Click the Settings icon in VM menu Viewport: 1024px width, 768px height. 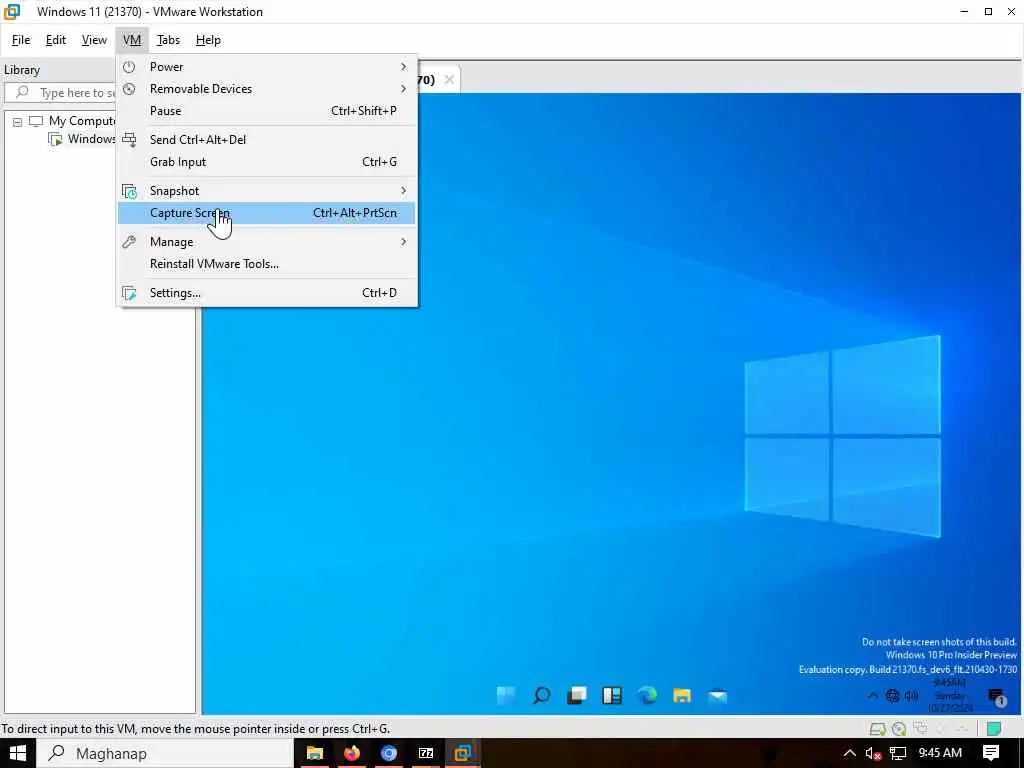click(129, 293)
